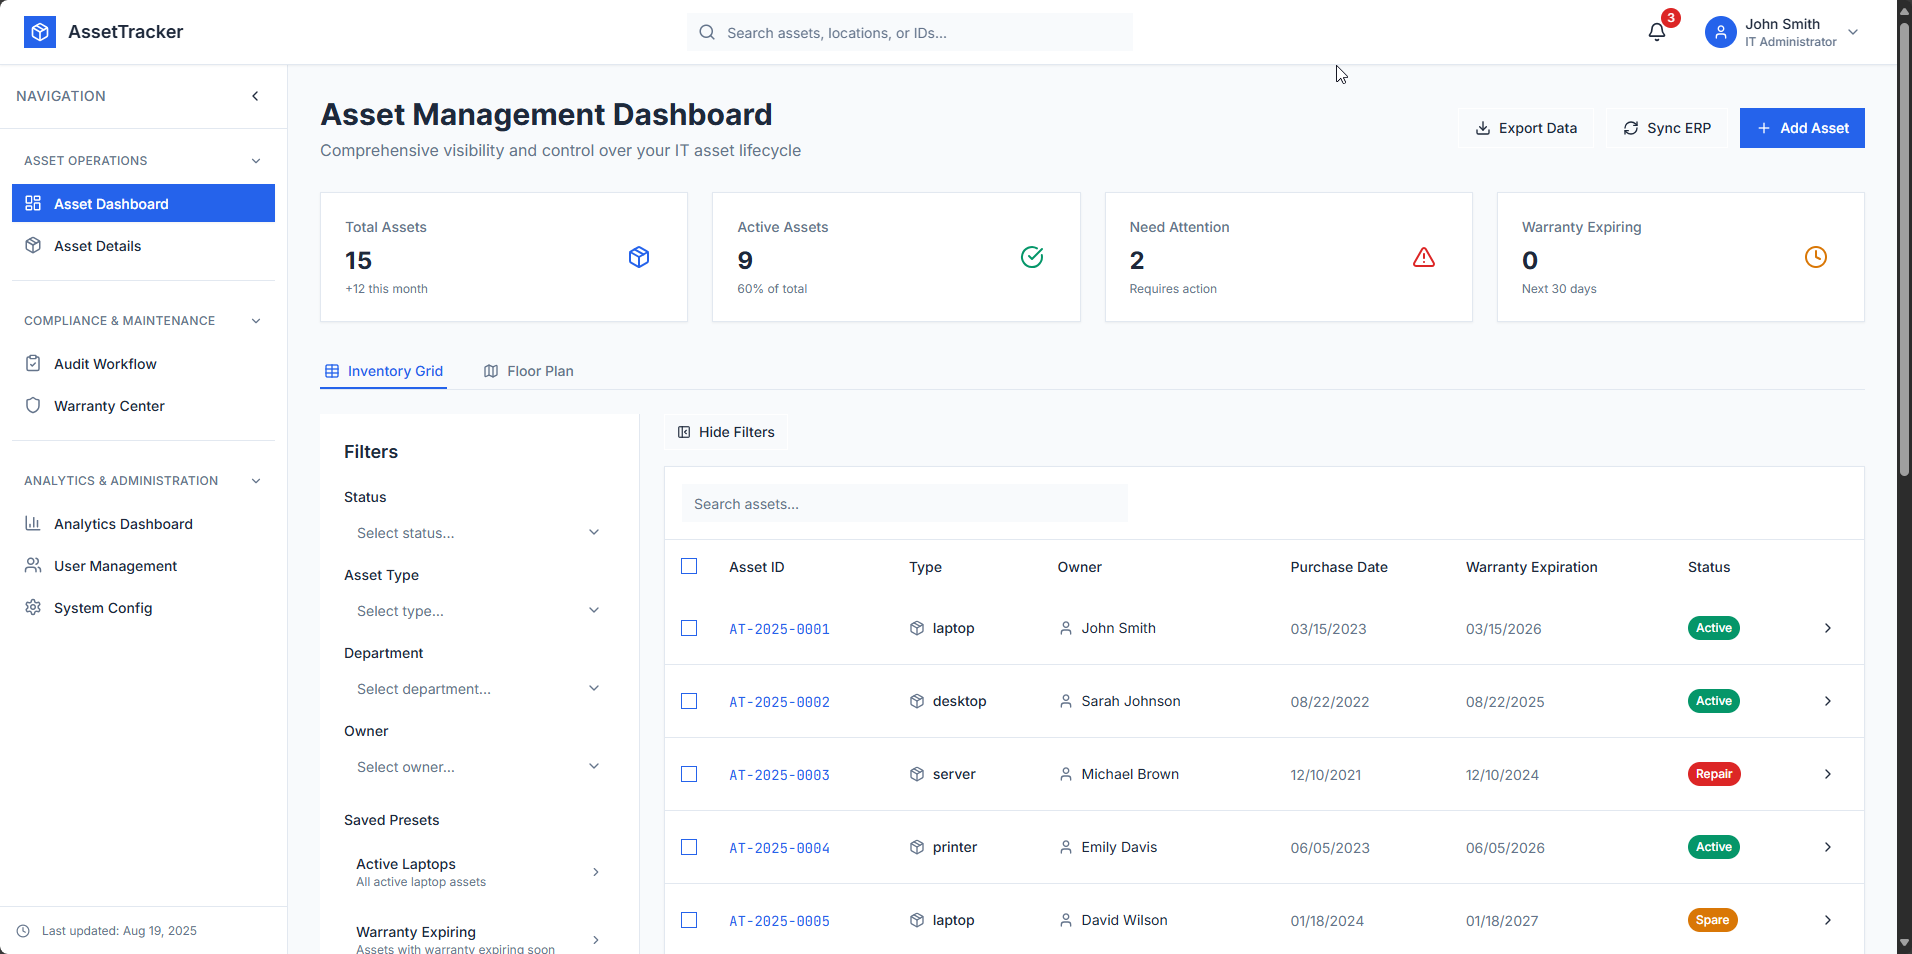Open the Analytics Dashboard page
The width and height of the screenshot is (1912, 954).
(143, 524)
